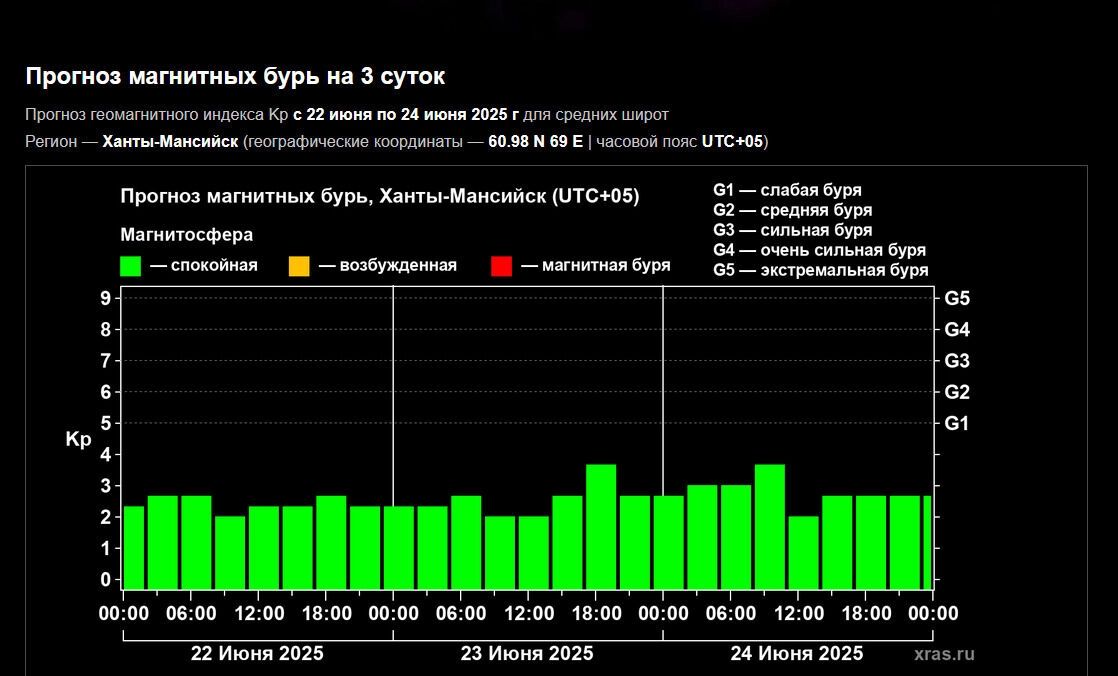Viewport: 1118px width, 676px height.
Task: Click the 'UTC+05' time zone text in the subtitle
Action: pos(733,141)
